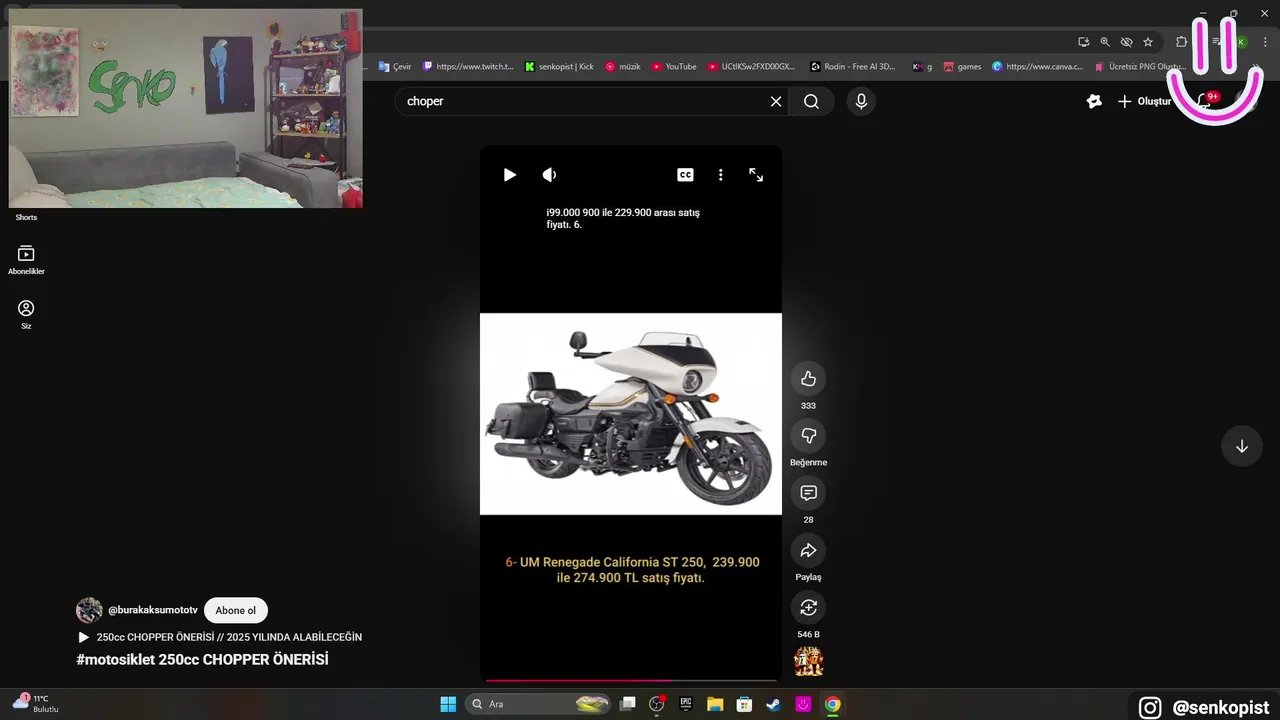
Task: Start voice search with microphone
Action: pos(861,101)
